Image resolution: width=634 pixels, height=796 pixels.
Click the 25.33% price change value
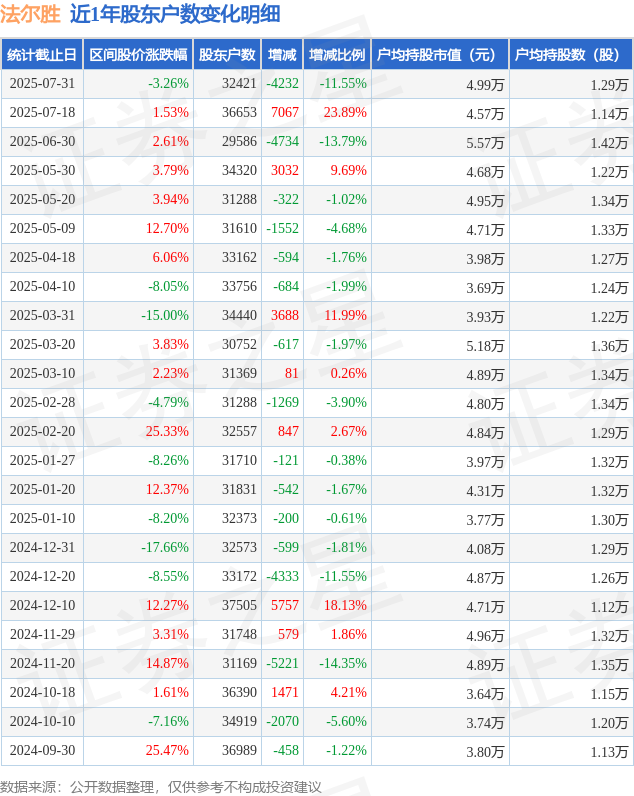coord(167,432)
